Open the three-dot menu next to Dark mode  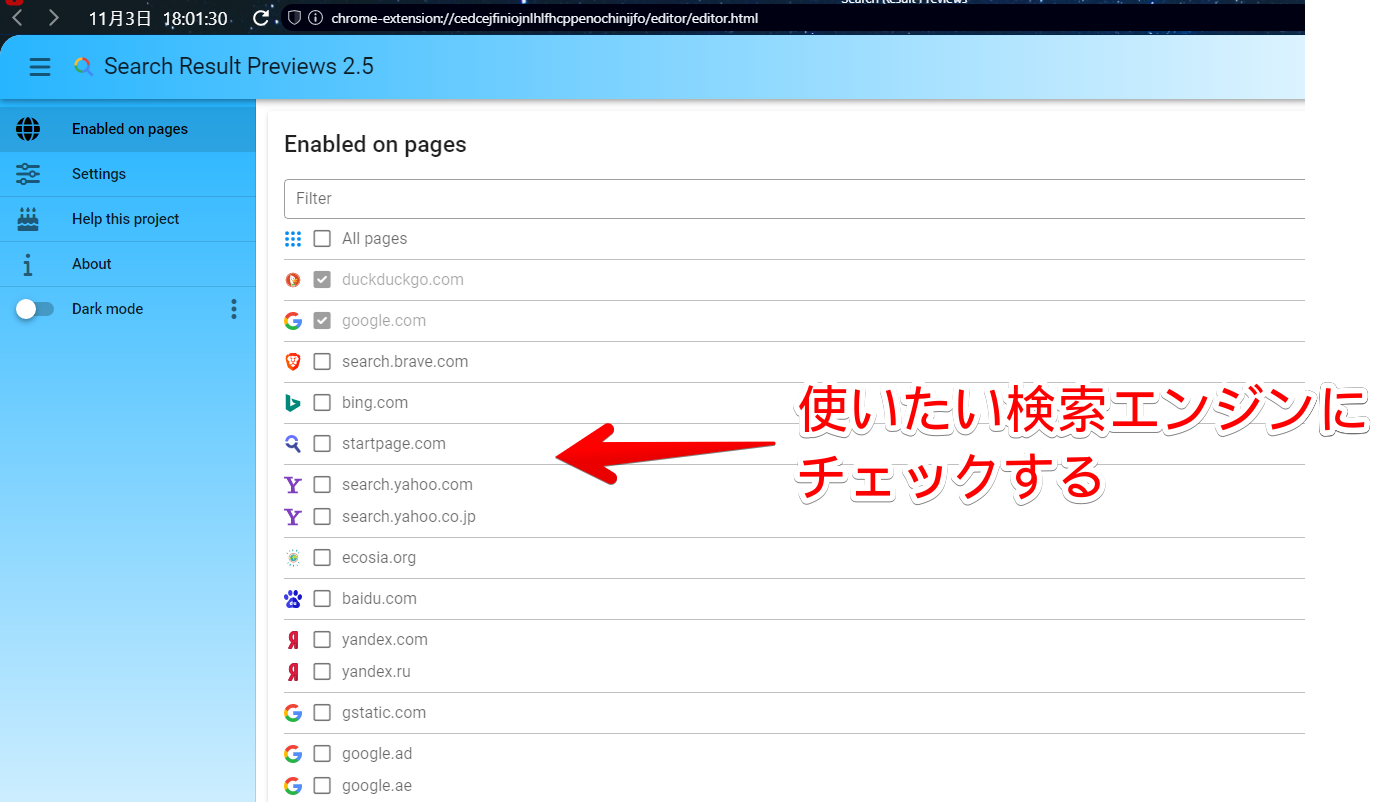coord(234,309)
